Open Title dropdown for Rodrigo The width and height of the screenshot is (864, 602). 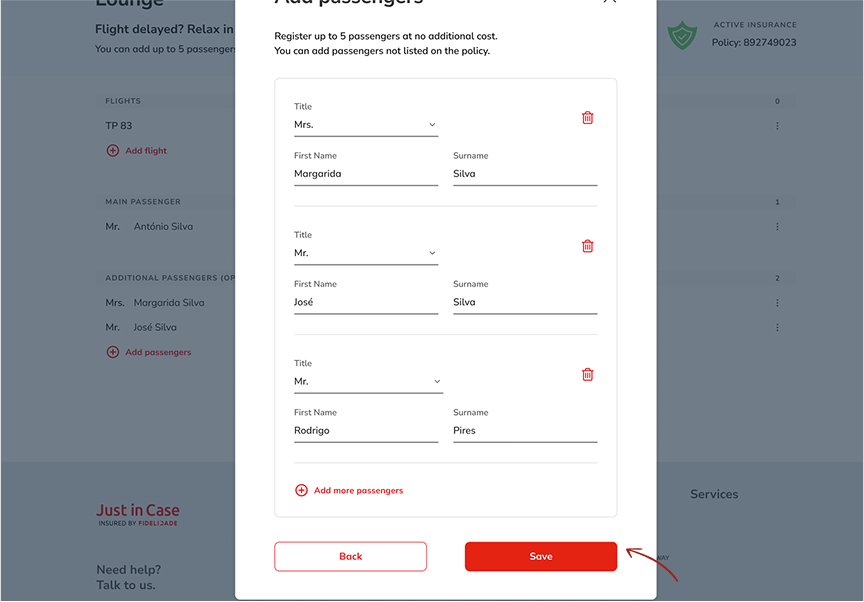(368, 382)
